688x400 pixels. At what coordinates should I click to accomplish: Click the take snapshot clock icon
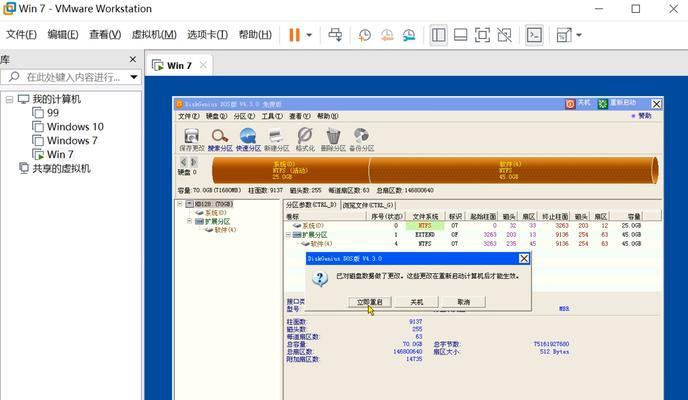click(x=364, y=35)
